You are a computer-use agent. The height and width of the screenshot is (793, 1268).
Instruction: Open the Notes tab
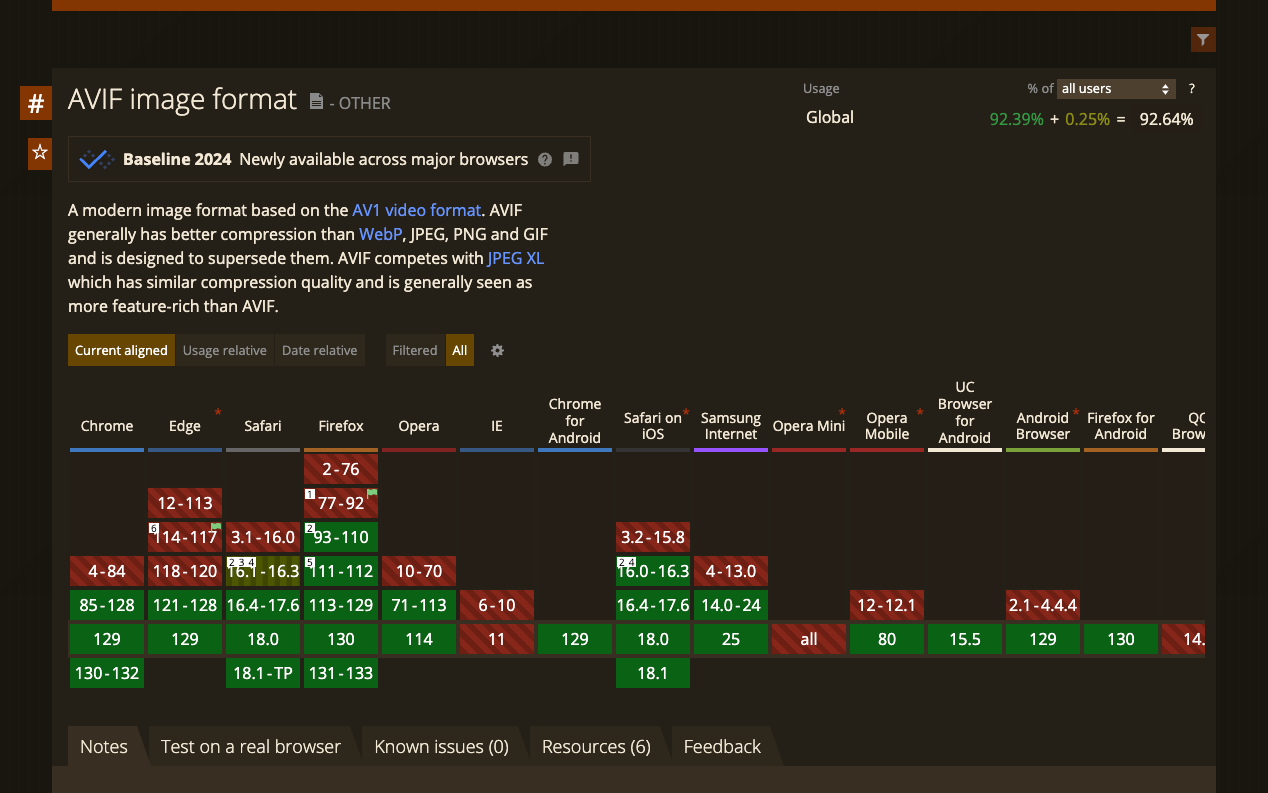tap(104, 746)
